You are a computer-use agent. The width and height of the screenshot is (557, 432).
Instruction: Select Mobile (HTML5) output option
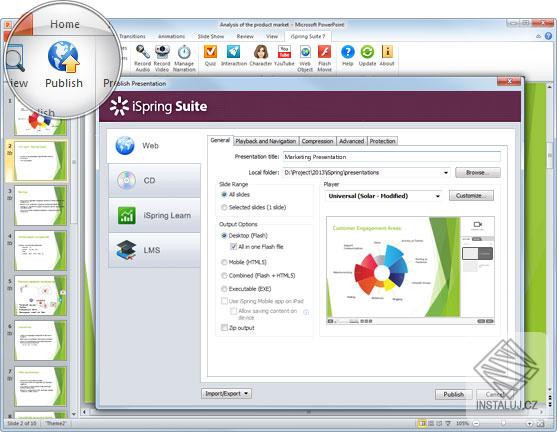coord(224,262)
